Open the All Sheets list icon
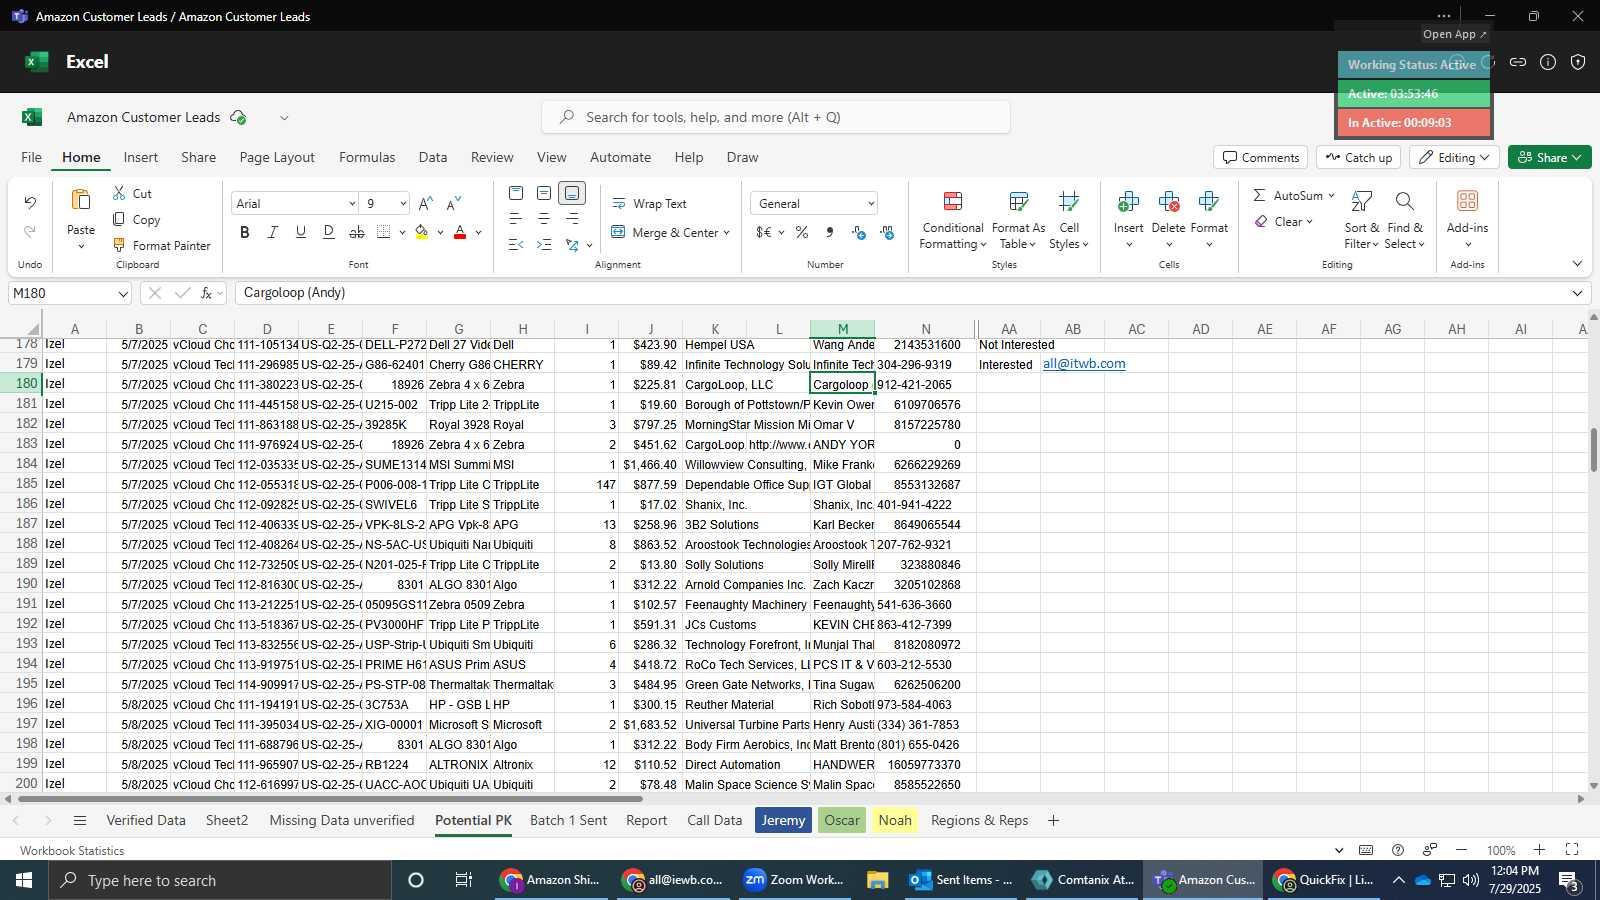1600x900 pixels. 80,820
